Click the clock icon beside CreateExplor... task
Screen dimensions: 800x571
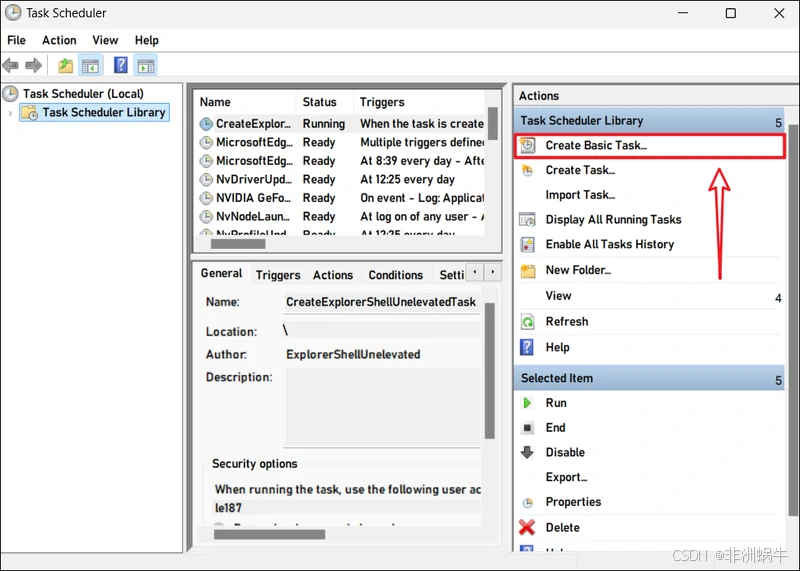point(206,123)
